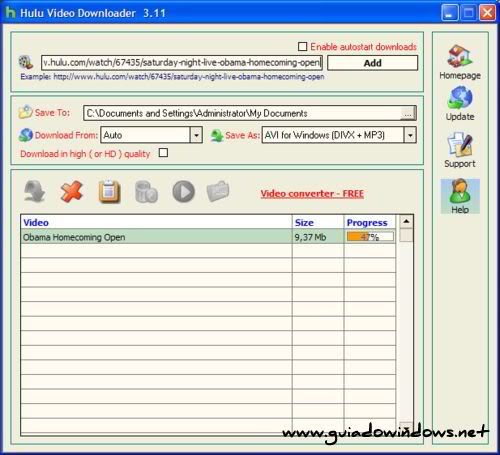Image resolution: width=500 pixels, height=455 pixels.
Task: Enable autostart downloads checkbox
Action: pyautogui.click(x=302, y=47)
